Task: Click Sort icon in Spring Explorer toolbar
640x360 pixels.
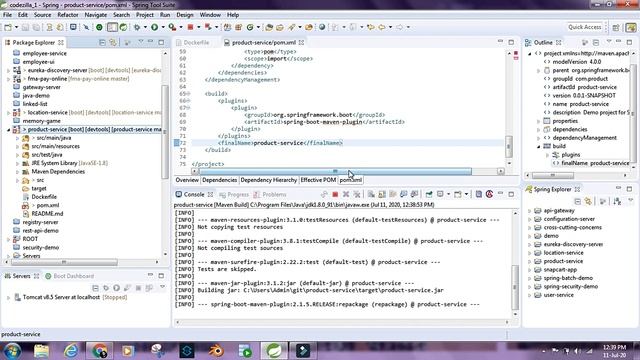Action: click(x=617, y=201)
